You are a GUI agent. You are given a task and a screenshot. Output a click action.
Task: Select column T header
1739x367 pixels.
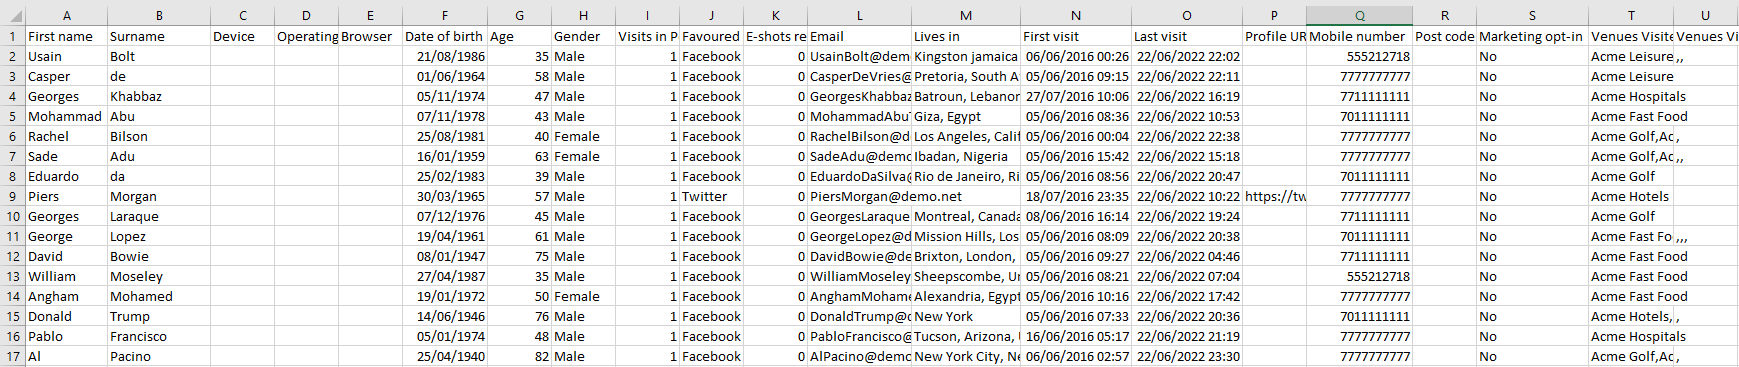(1631, 15)
